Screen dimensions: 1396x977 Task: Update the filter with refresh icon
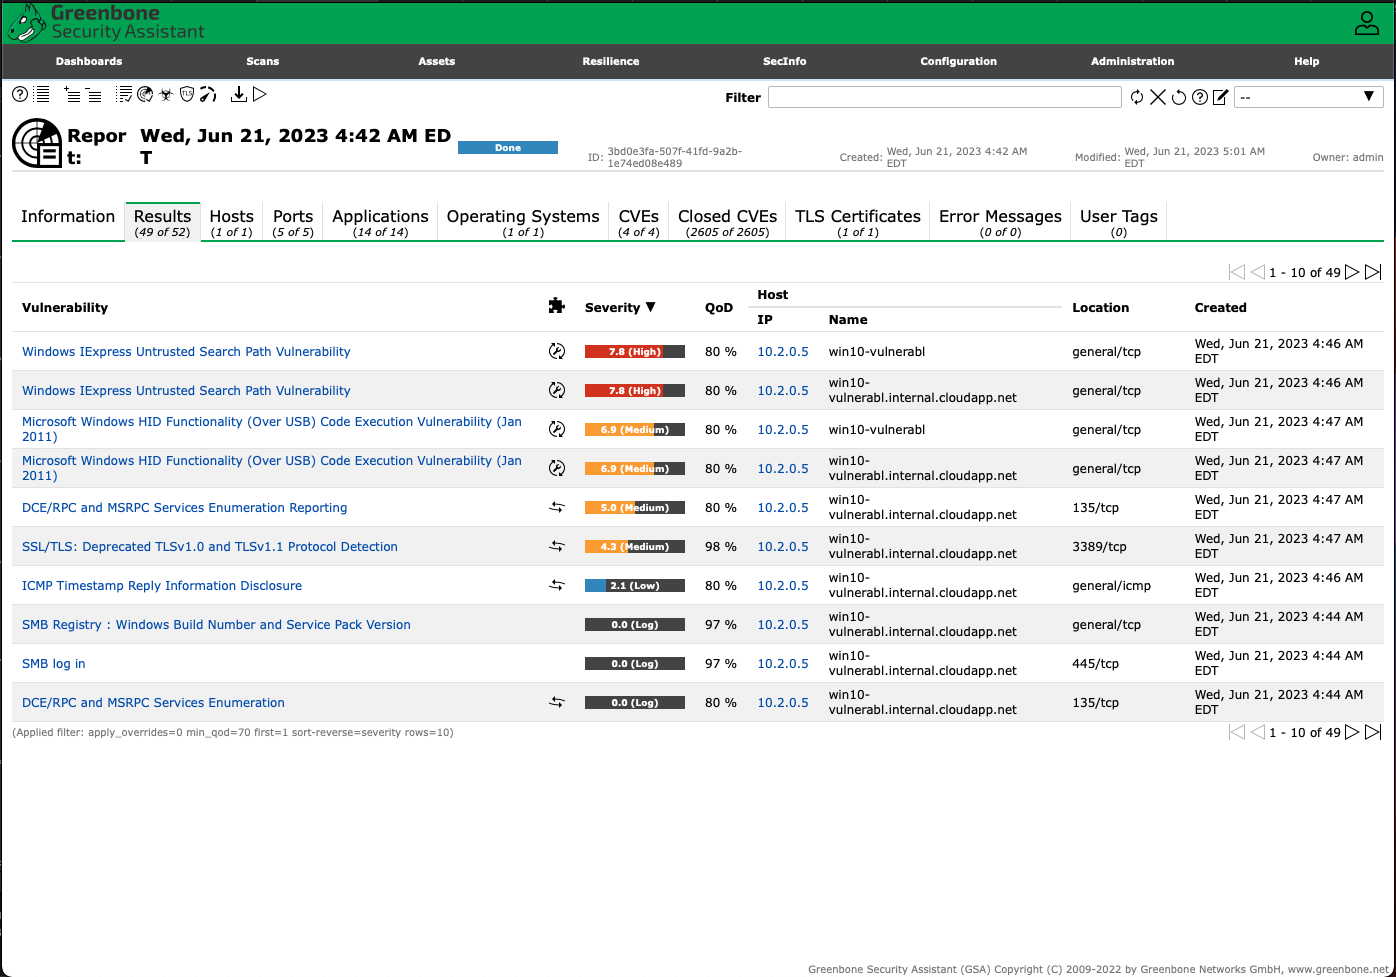[1137, 97]
